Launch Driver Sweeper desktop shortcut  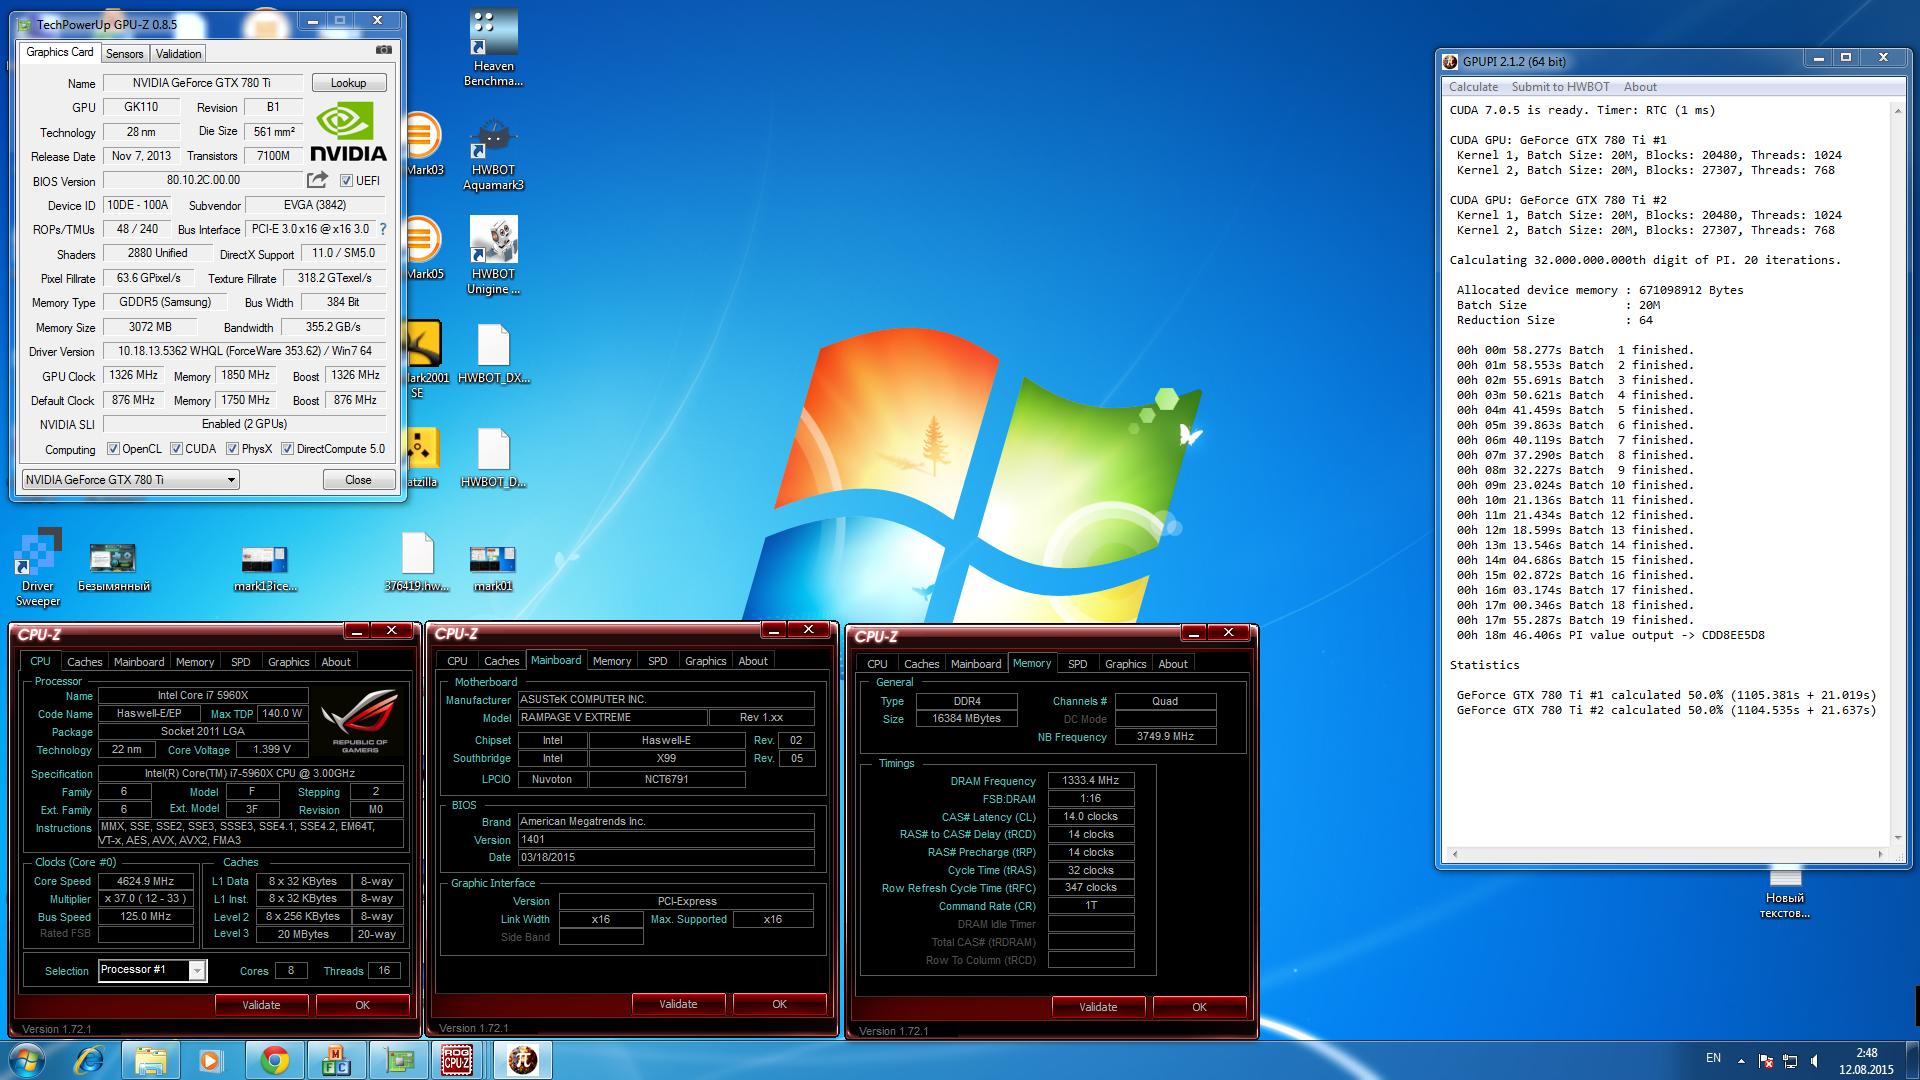(x=38, y=567)
